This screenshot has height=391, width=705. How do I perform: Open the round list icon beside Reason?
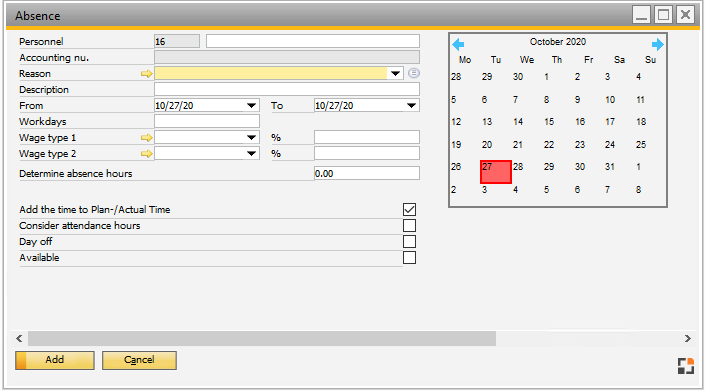click(414, 73)
